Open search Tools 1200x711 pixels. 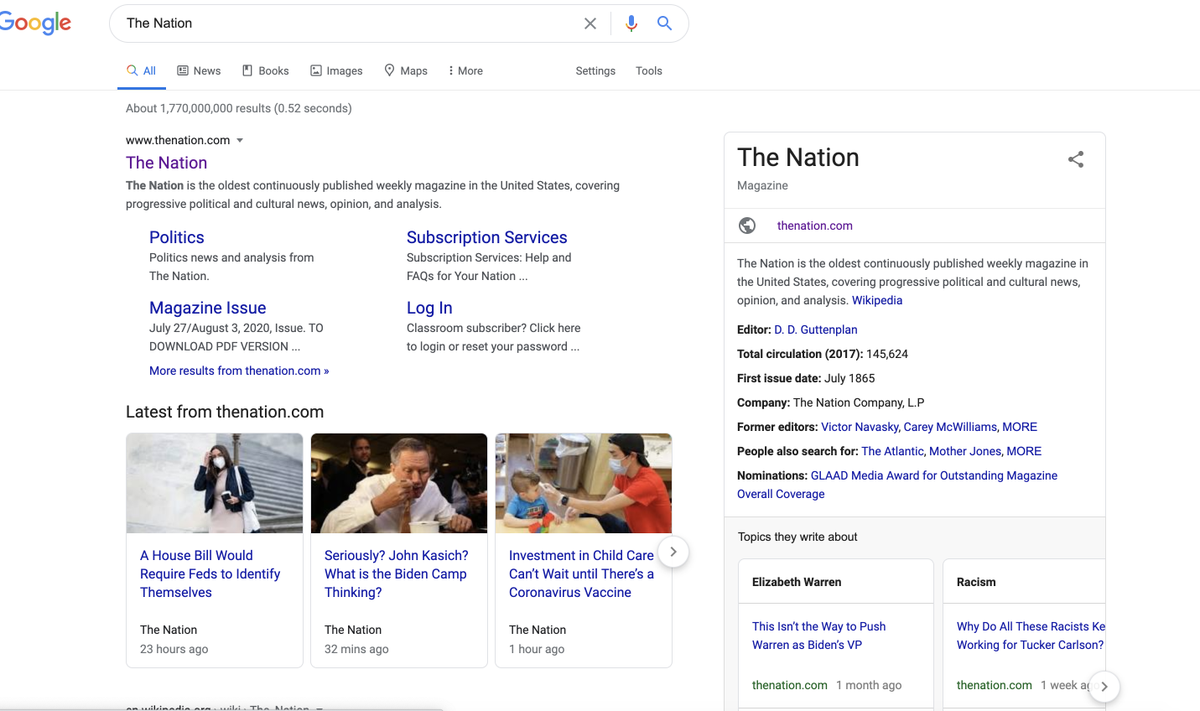coord(649,71)
